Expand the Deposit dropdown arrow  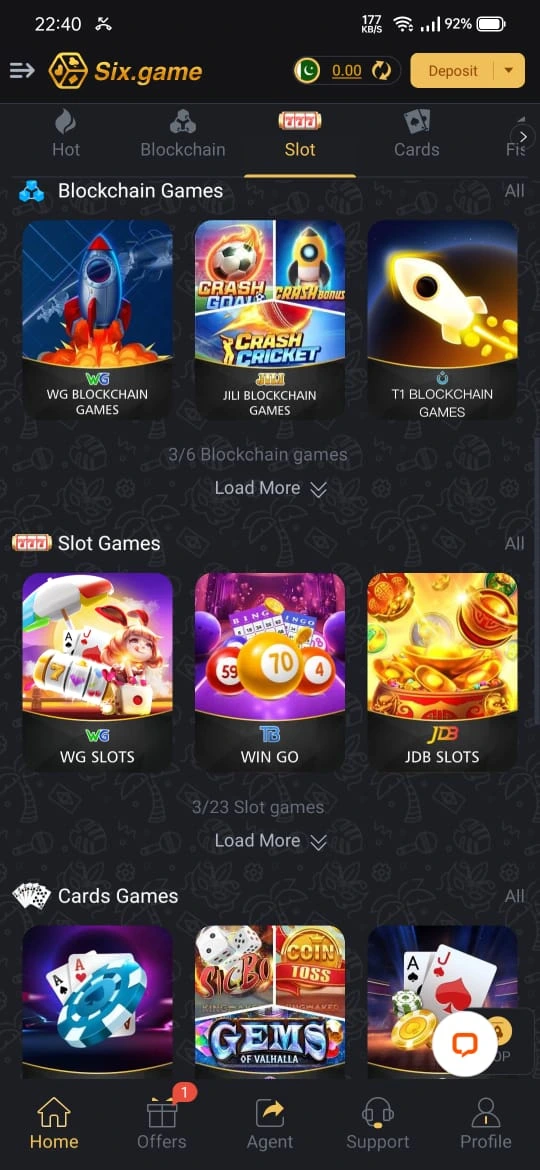click(509, 71)
